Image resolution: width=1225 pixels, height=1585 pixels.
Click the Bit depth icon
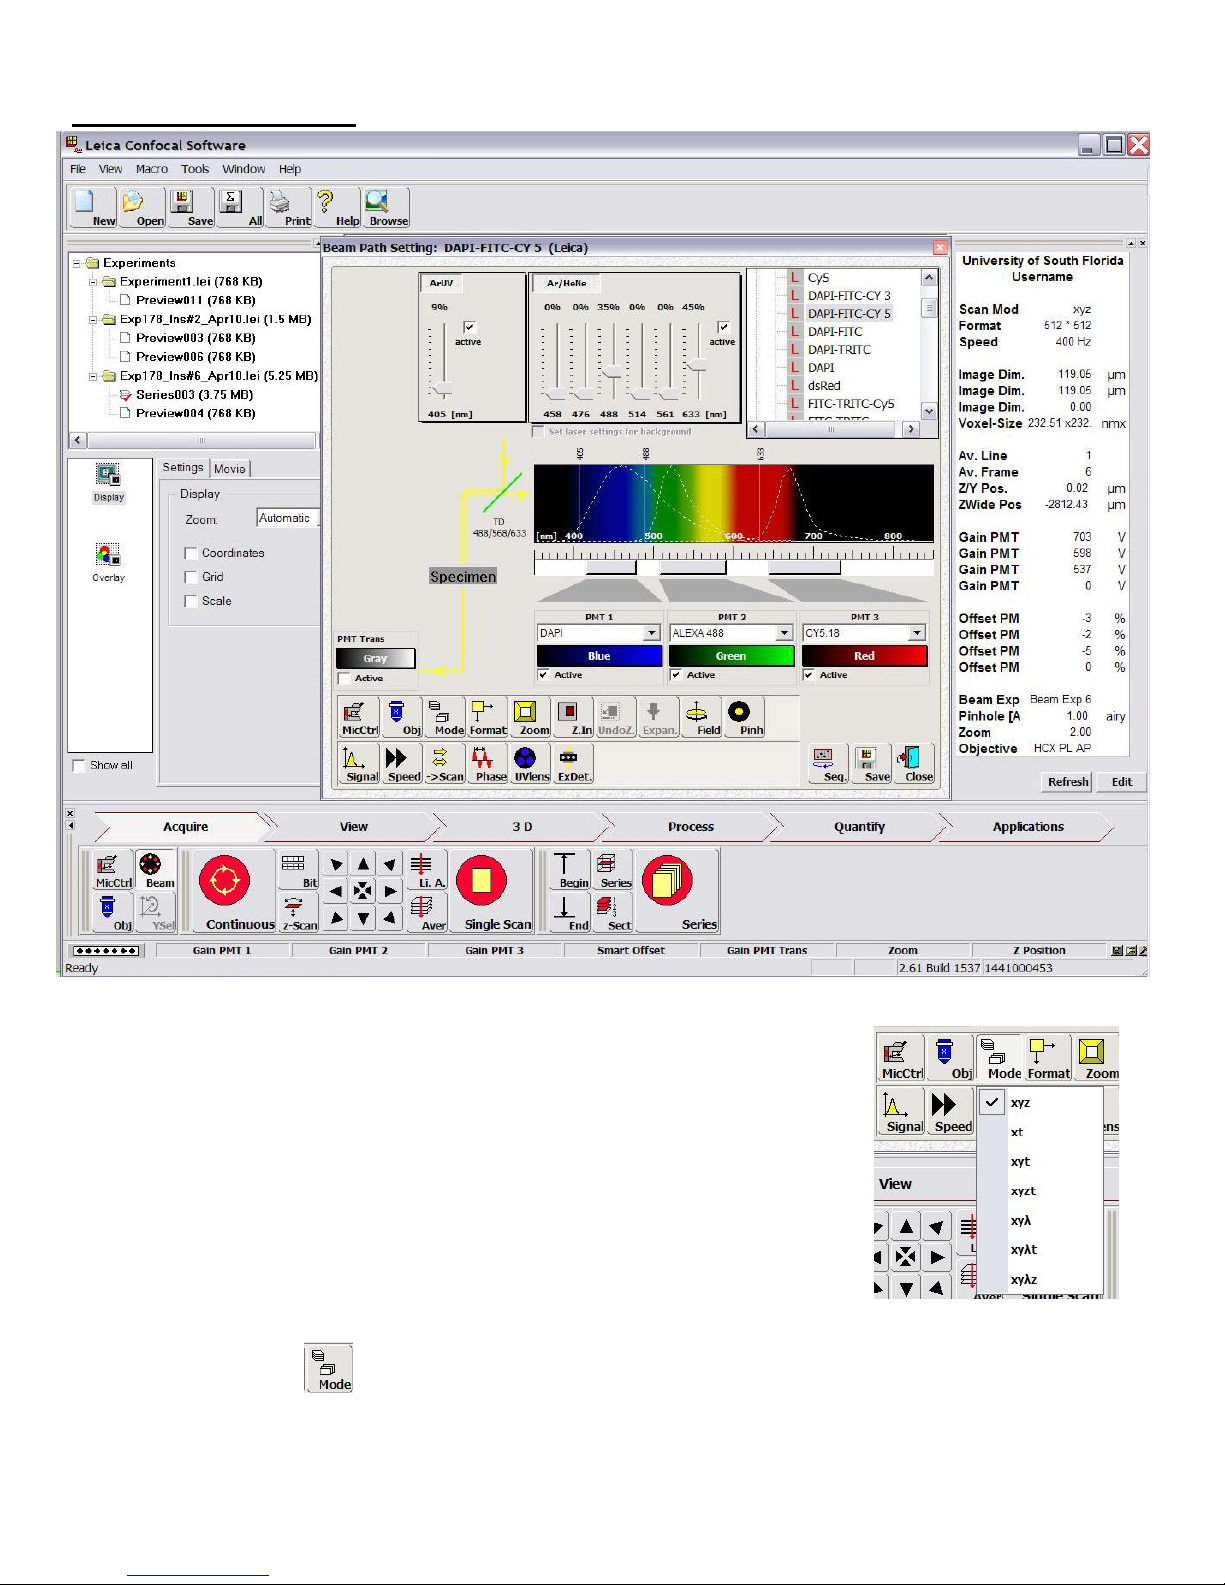coord(298,870)
